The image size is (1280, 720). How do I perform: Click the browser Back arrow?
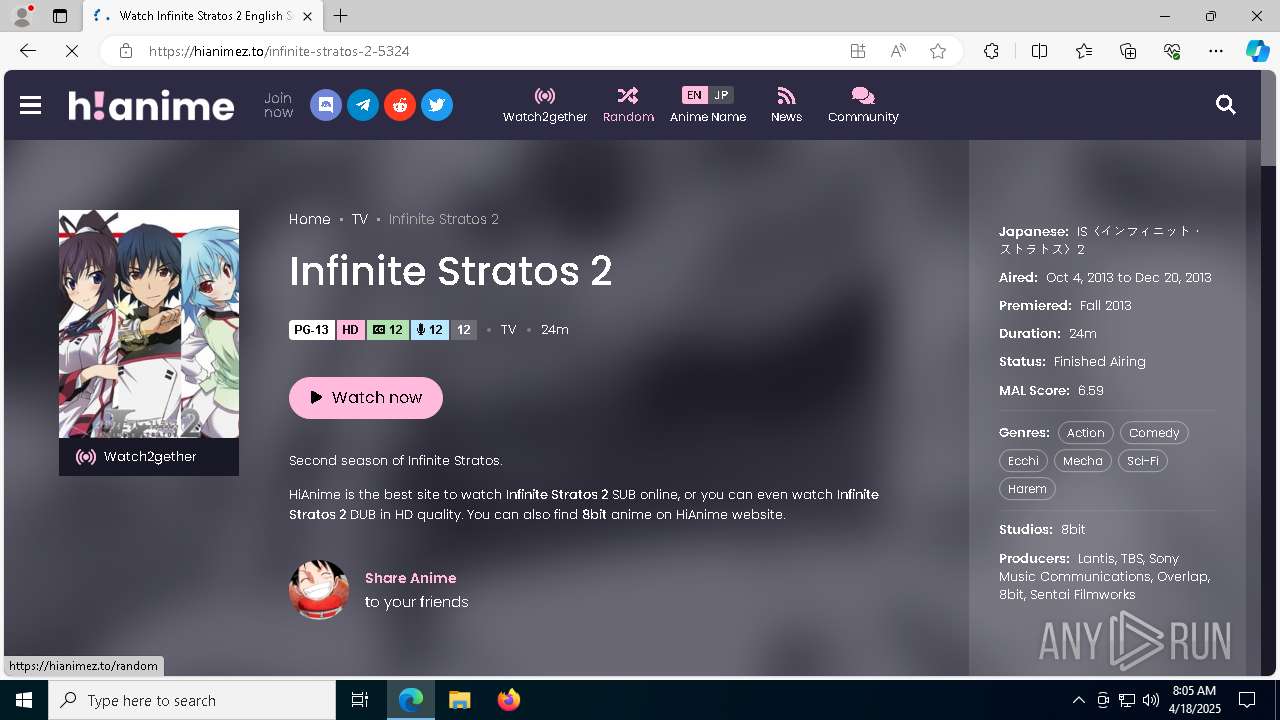point(28,51)
